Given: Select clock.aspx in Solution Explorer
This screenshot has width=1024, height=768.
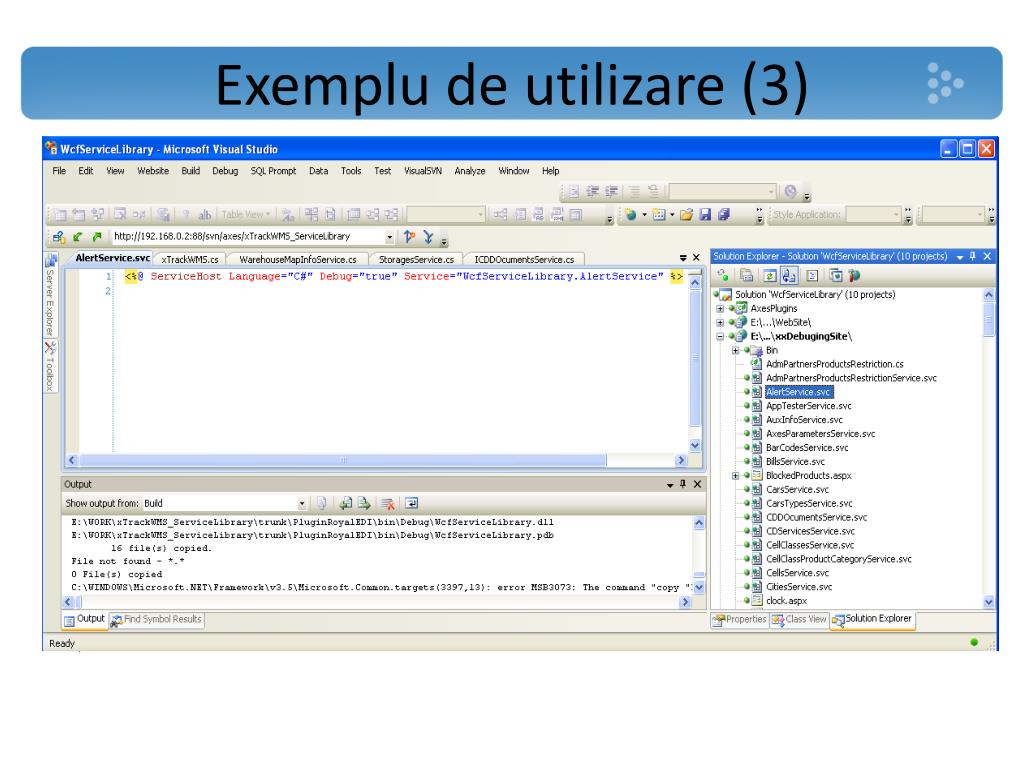Looking at the screenshot, I should 786,601.
